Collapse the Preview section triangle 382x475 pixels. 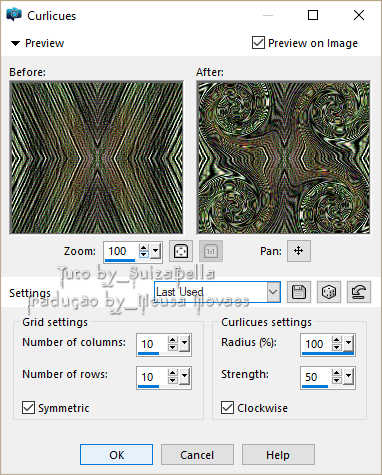pyautogui.click(x=15, y=43)
